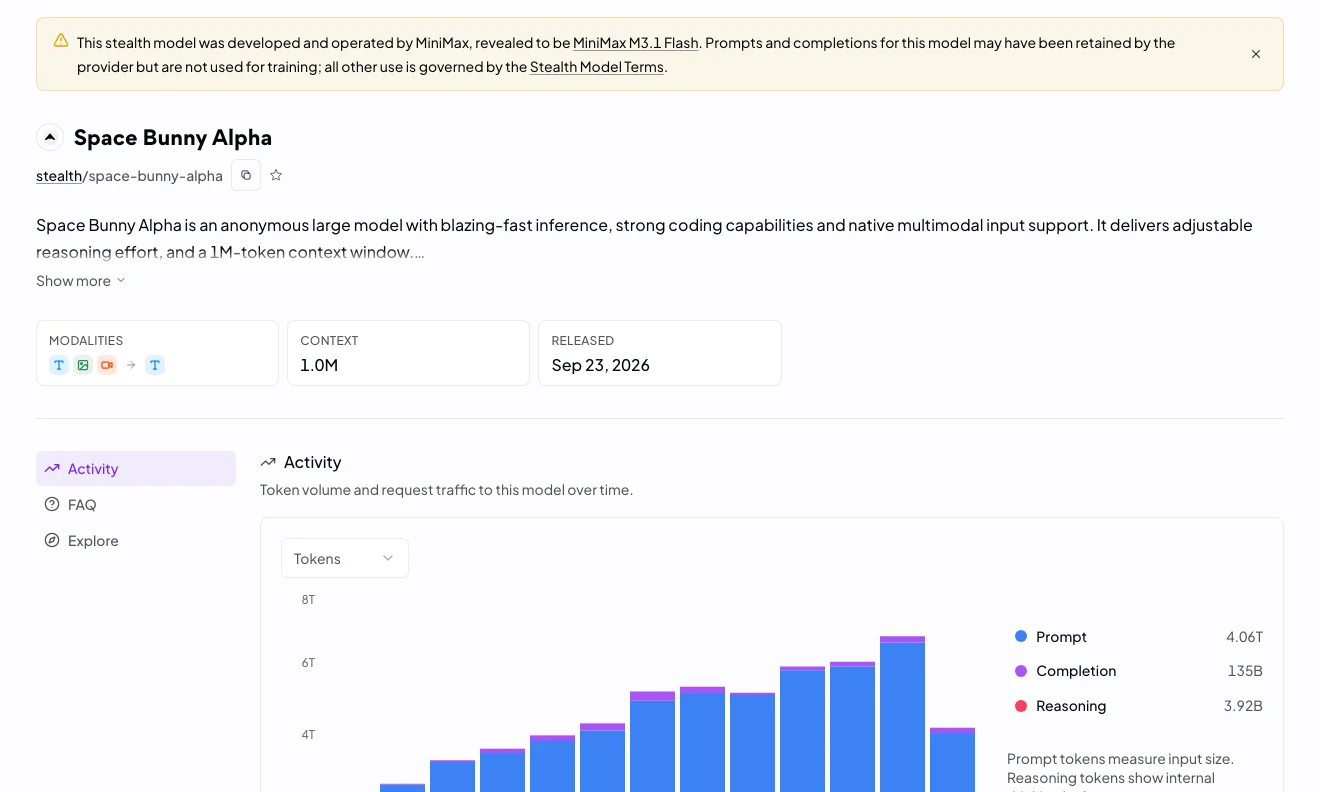This screenshot has width=1320, height=792.
Task: Click the tallest bar in the chart
Action: [902, 714]
